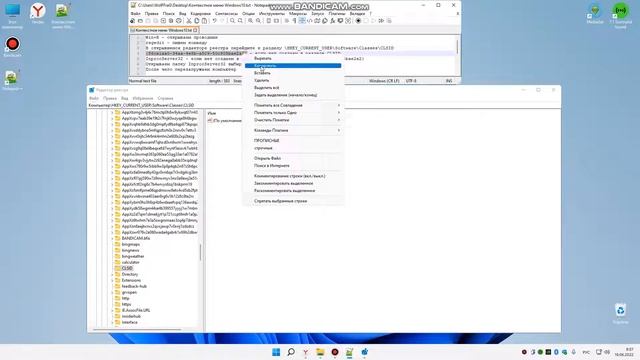This screenshot has width=640, height=360.
Task: Click the Cut scissors icon in Notepad++ toolbar
Action: 189,21
